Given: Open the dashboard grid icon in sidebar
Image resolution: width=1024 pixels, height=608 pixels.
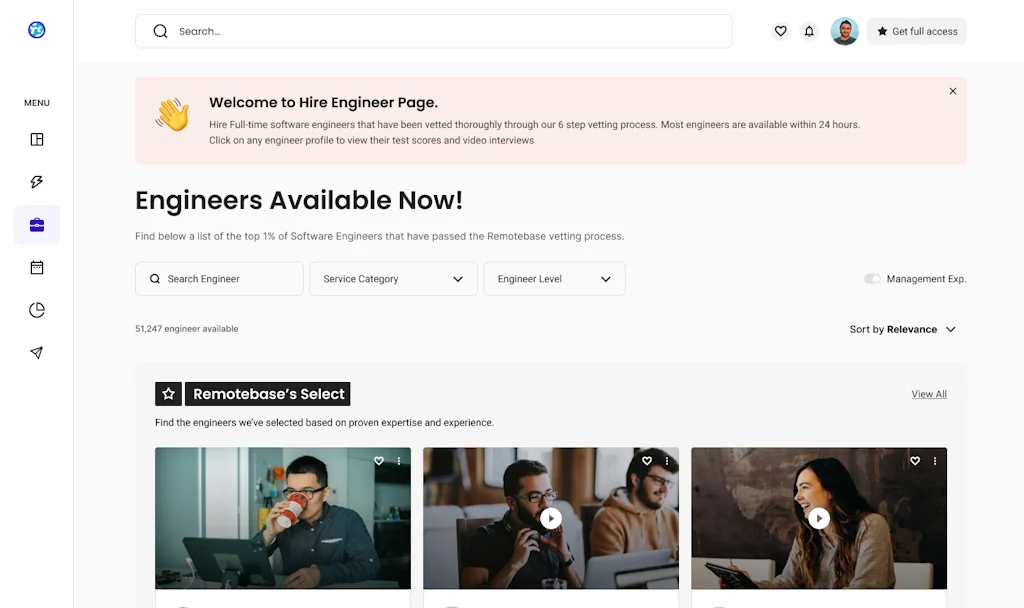Looking at the screenshot, I should pos(36,139).
